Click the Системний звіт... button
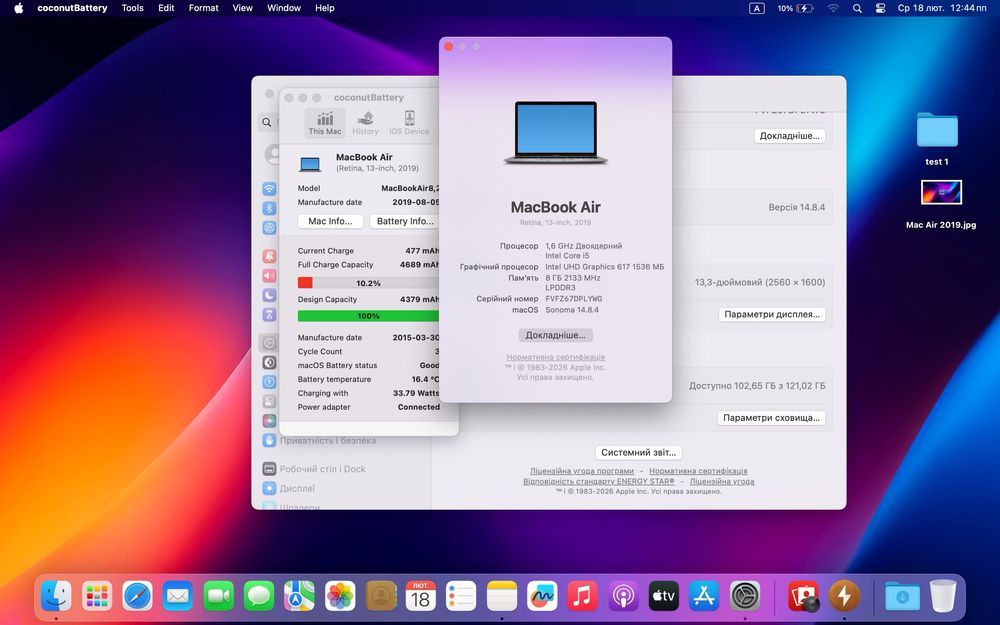1000x625 pixels. pyautogui.click(x=639, y=452)
